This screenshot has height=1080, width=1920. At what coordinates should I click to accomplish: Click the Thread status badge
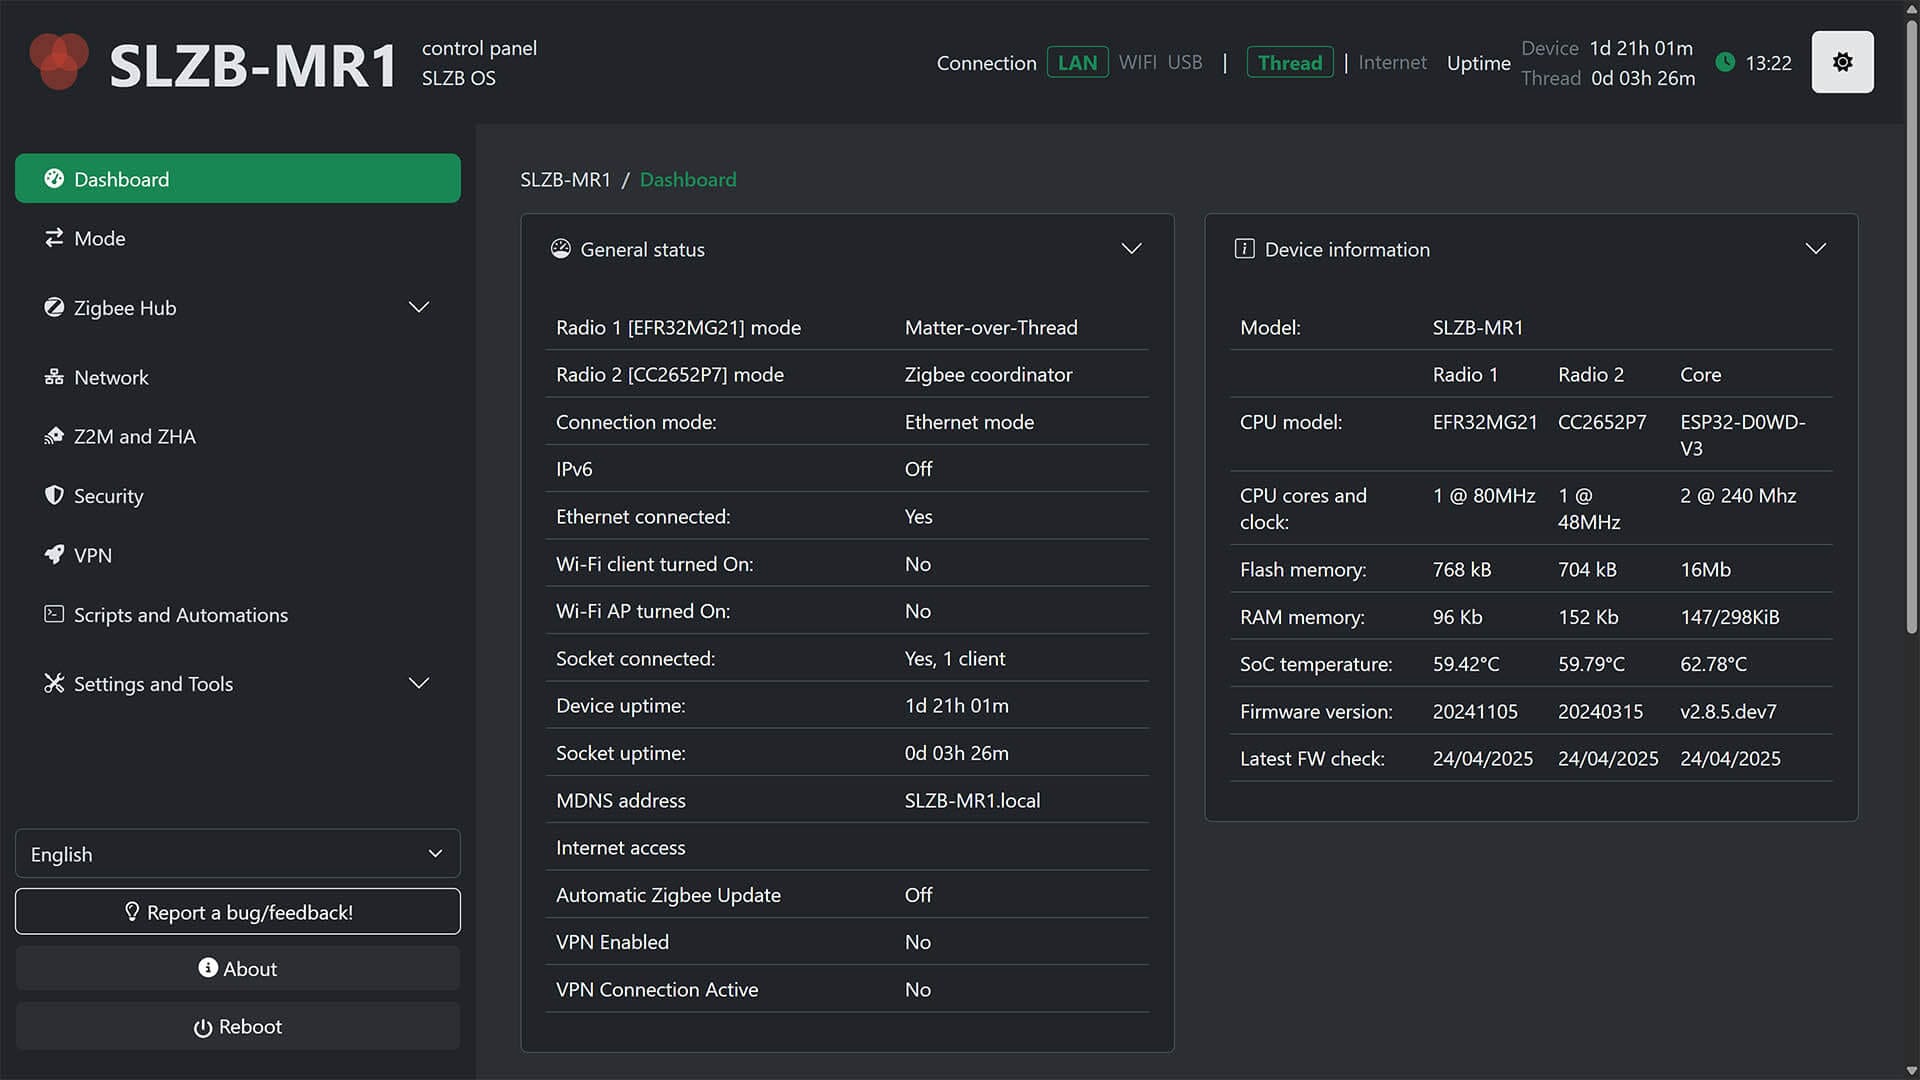pos(1289,62)
